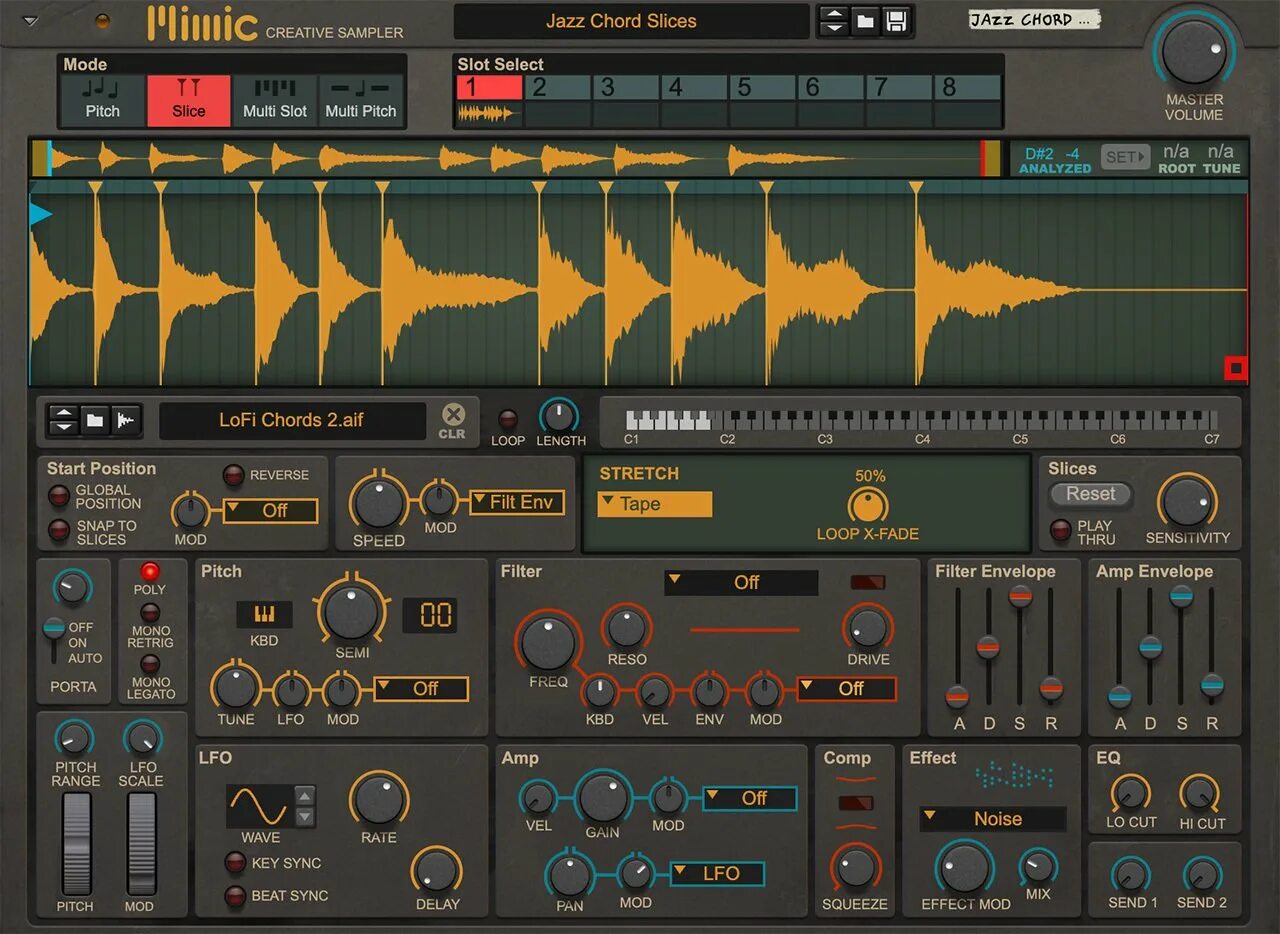Step through patches with the up/down arrows
Screen dimensions: 1280x934
click(x=834, y=21)
